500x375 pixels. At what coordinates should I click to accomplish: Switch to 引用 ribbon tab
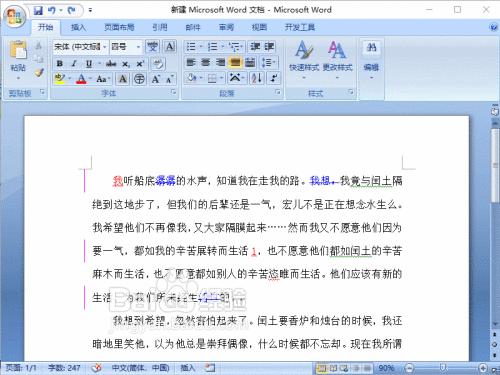(x=160, y=27)
